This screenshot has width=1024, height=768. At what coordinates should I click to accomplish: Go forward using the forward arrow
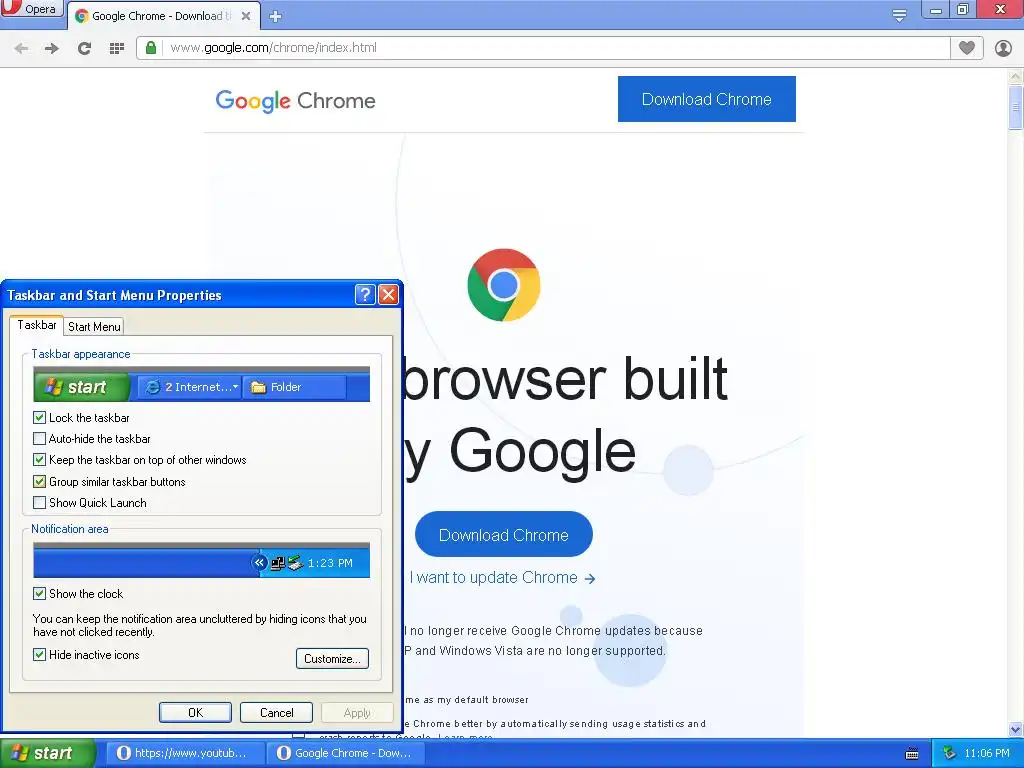(52, 48)
